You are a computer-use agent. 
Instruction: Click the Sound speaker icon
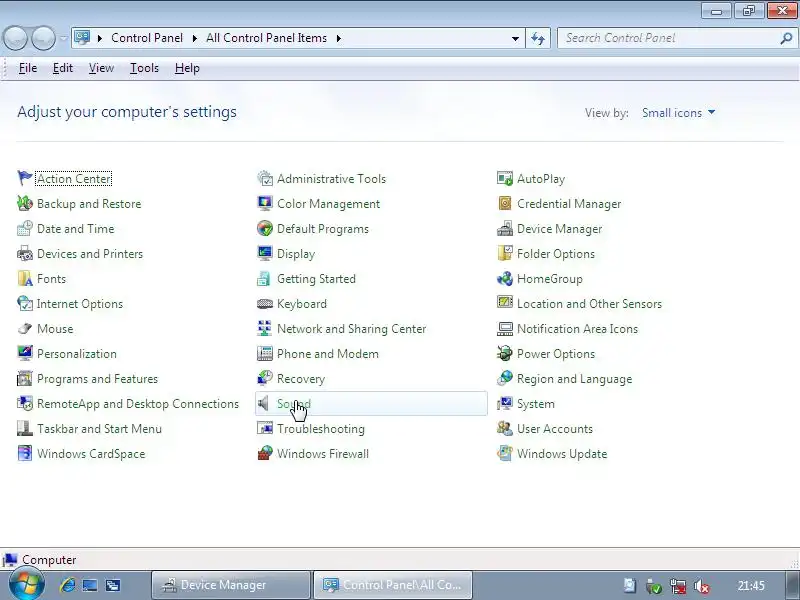(x=264, y=404)
